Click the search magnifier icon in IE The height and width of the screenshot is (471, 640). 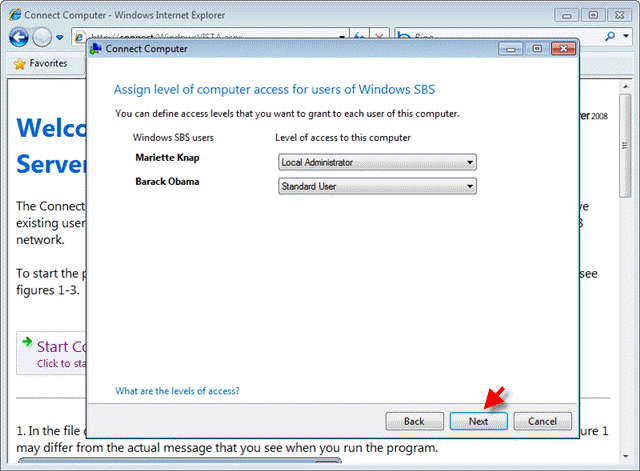click(x=610, y=36)
